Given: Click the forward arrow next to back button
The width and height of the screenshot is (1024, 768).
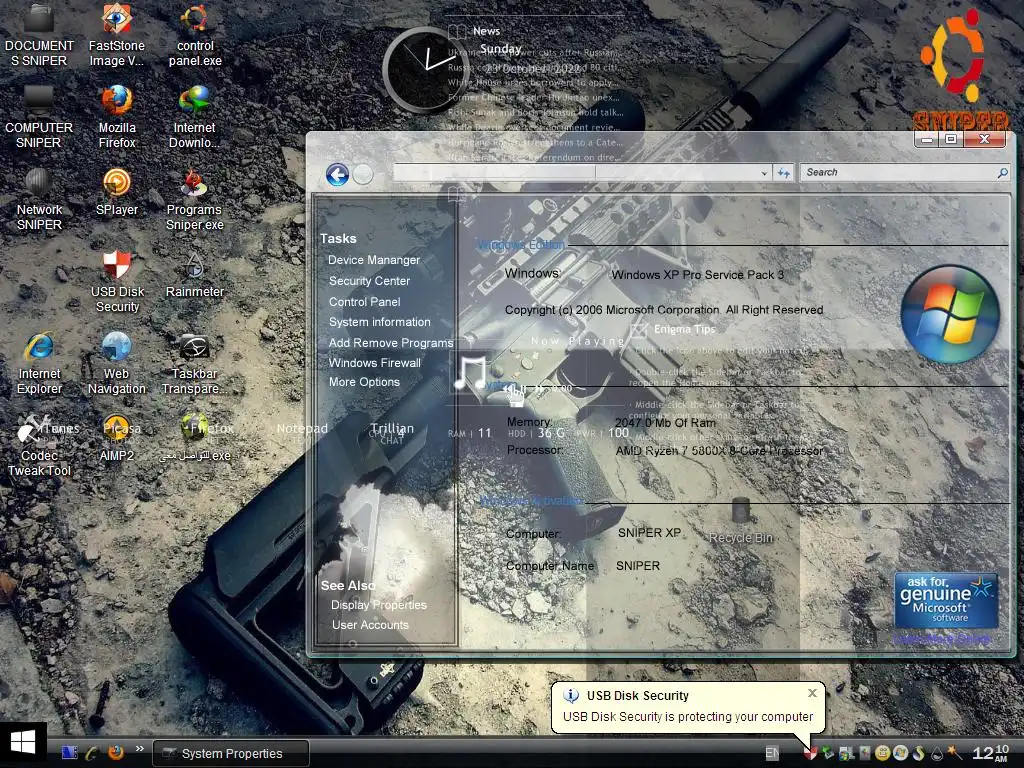Looking at the screenshot, I should click(363, 174).
